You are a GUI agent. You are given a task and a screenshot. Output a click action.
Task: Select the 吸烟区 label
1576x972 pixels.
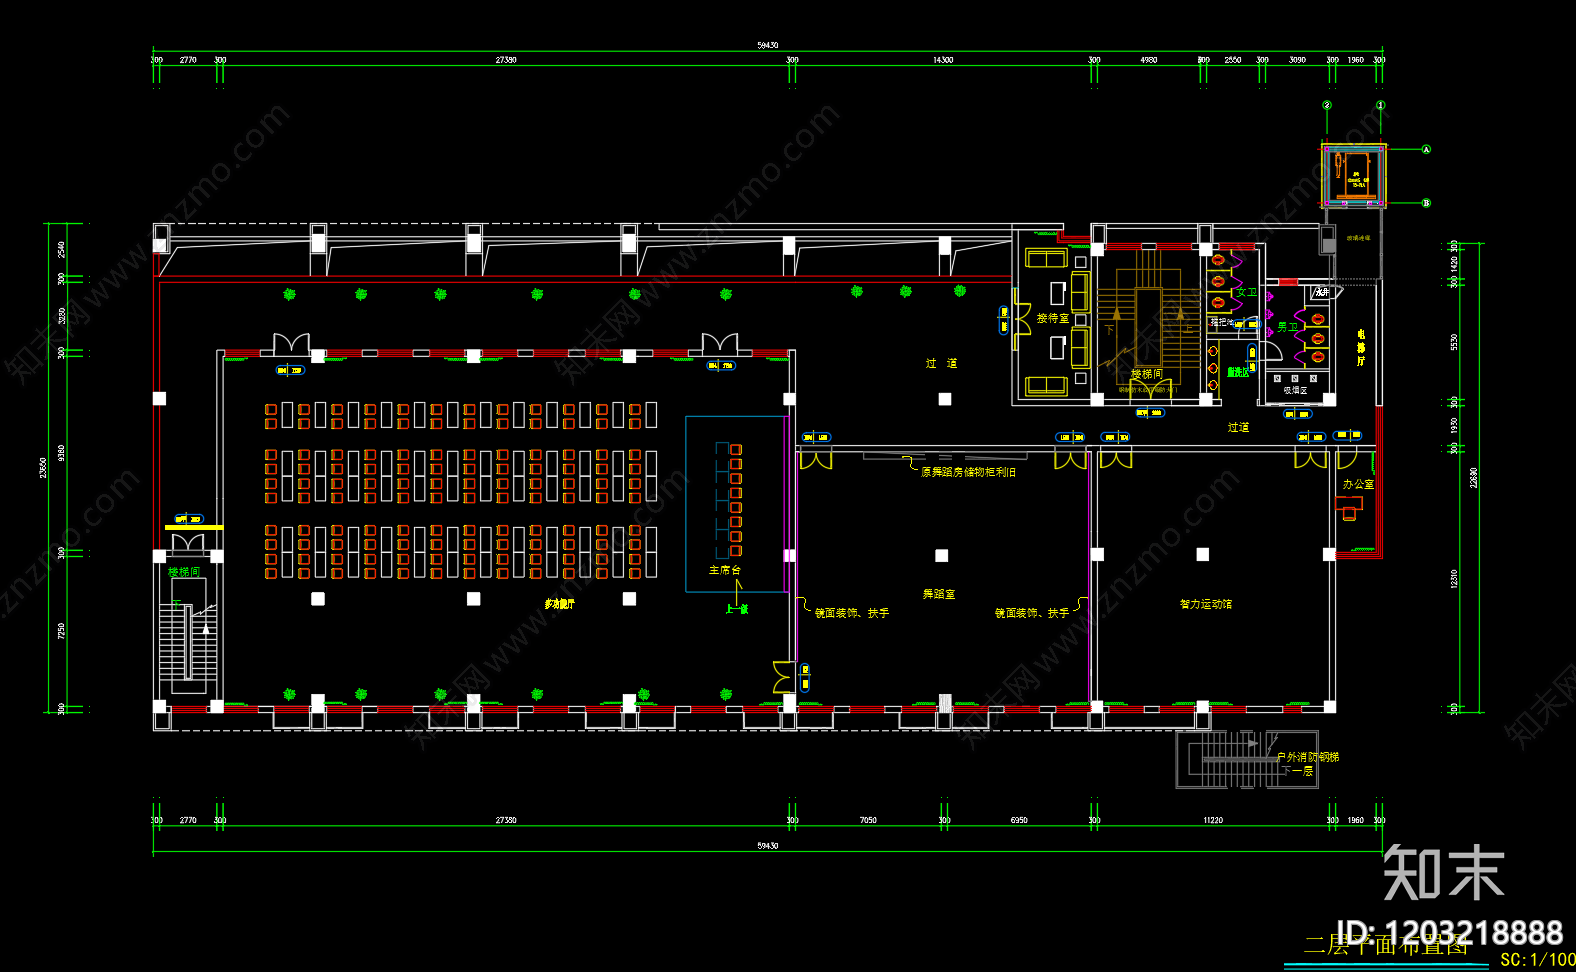1296,391
